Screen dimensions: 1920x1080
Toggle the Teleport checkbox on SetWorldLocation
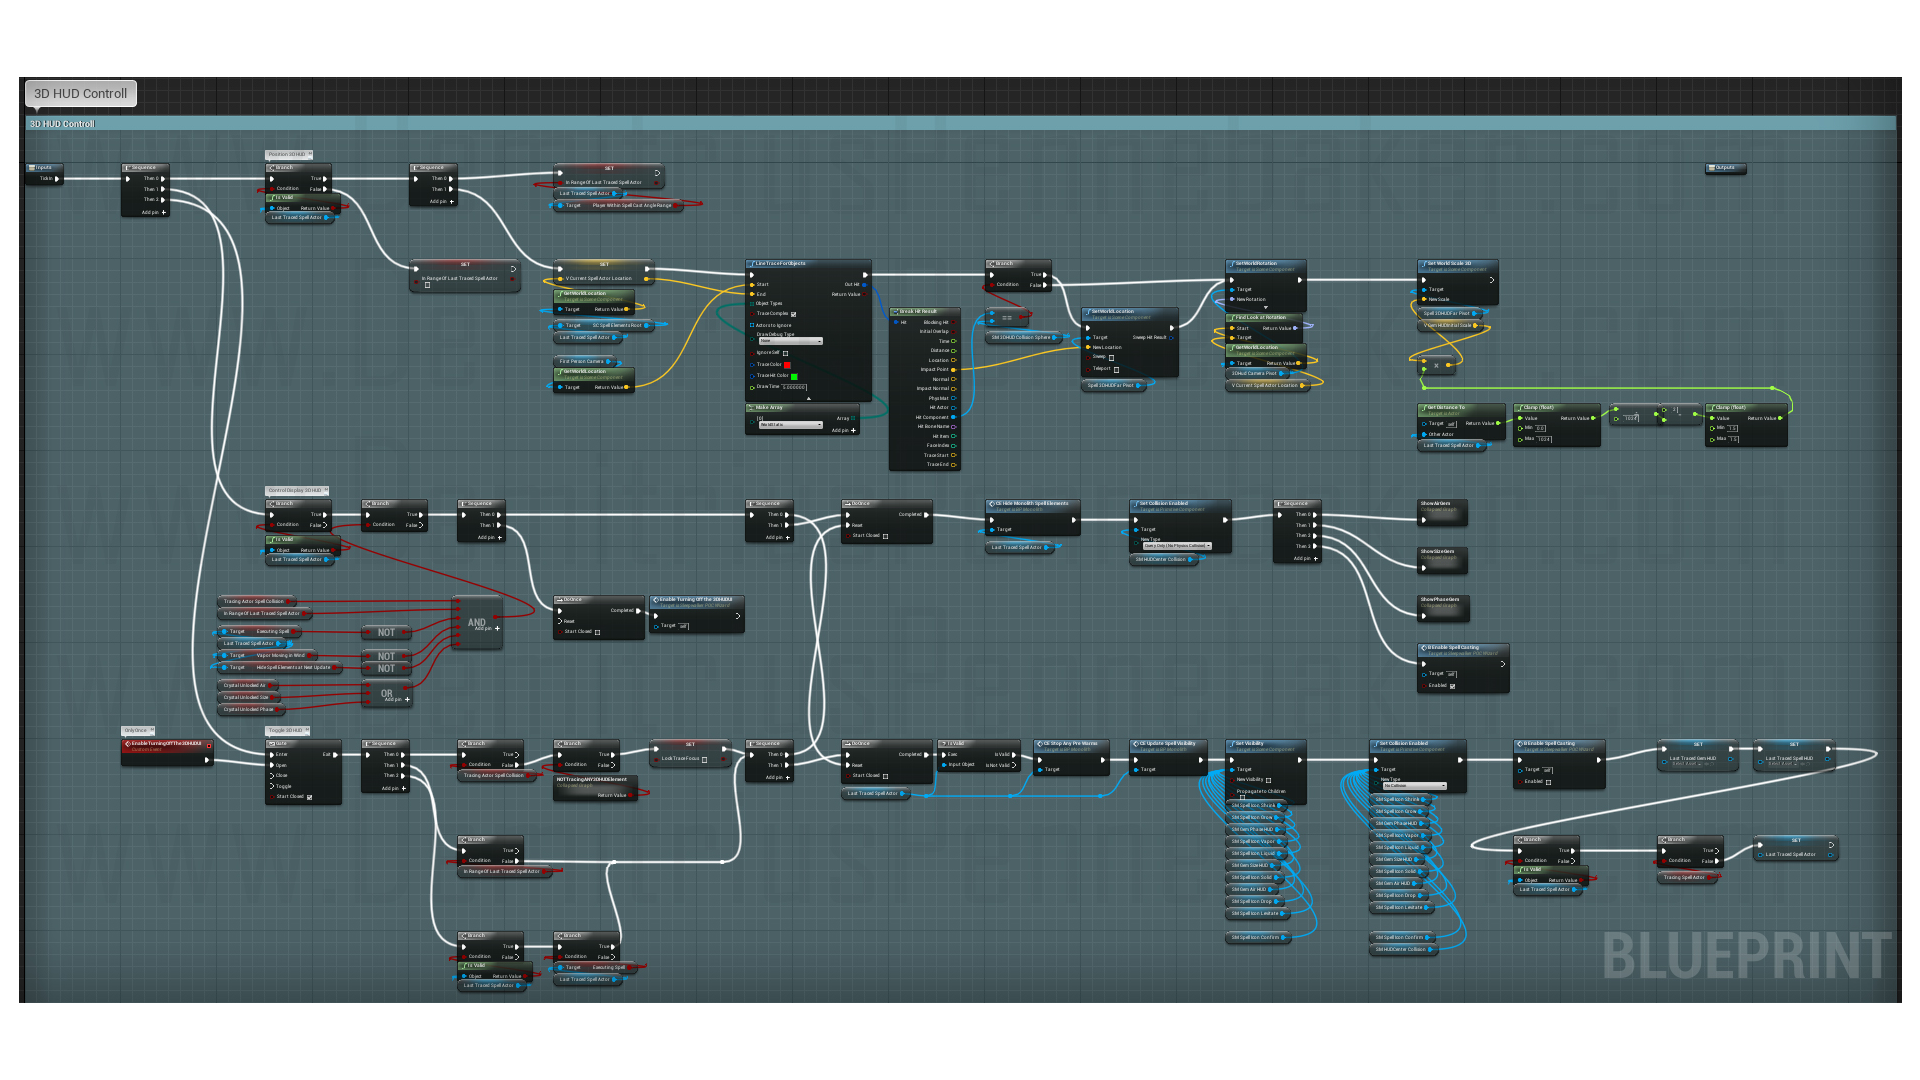tap(1116, 369)
